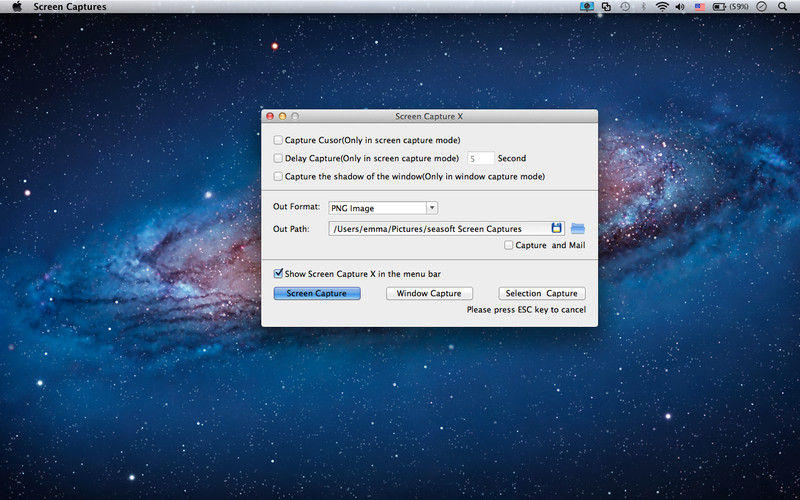The width and height of the screenshot is (800, 500).
Task: Open the Apple menu
Action: [17, 7]
